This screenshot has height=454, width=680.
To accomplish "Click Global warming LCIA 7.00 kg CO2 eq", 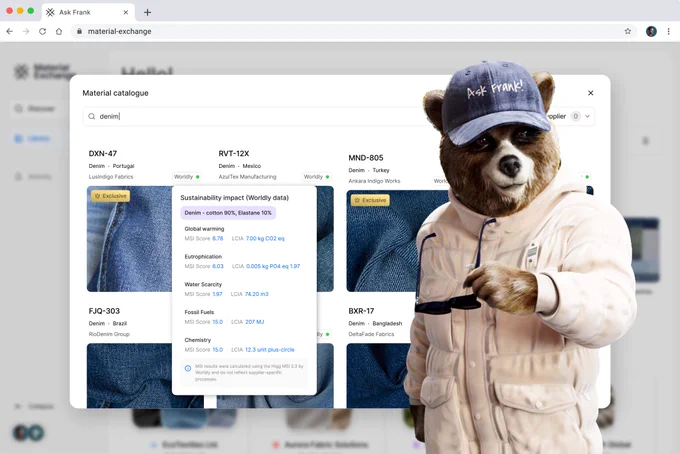I will 258,238.
